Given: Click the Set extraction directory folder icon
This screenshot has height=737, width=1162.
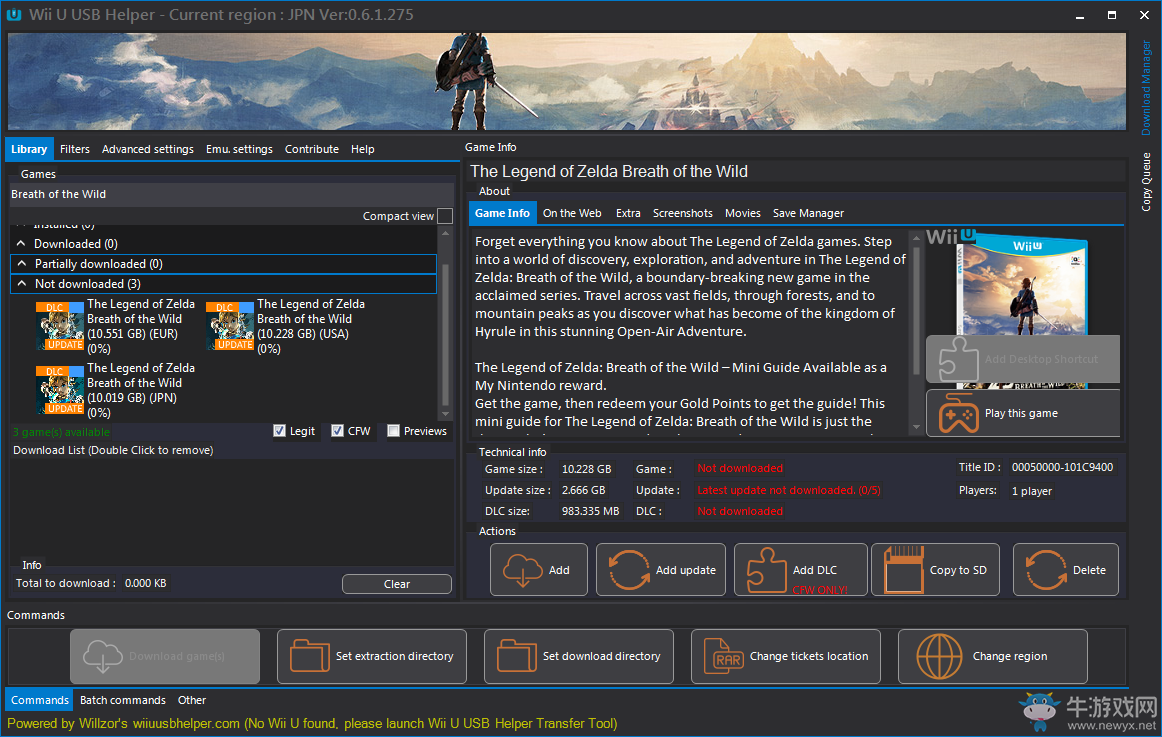Looking at the screenshot, I should (310, 656).
